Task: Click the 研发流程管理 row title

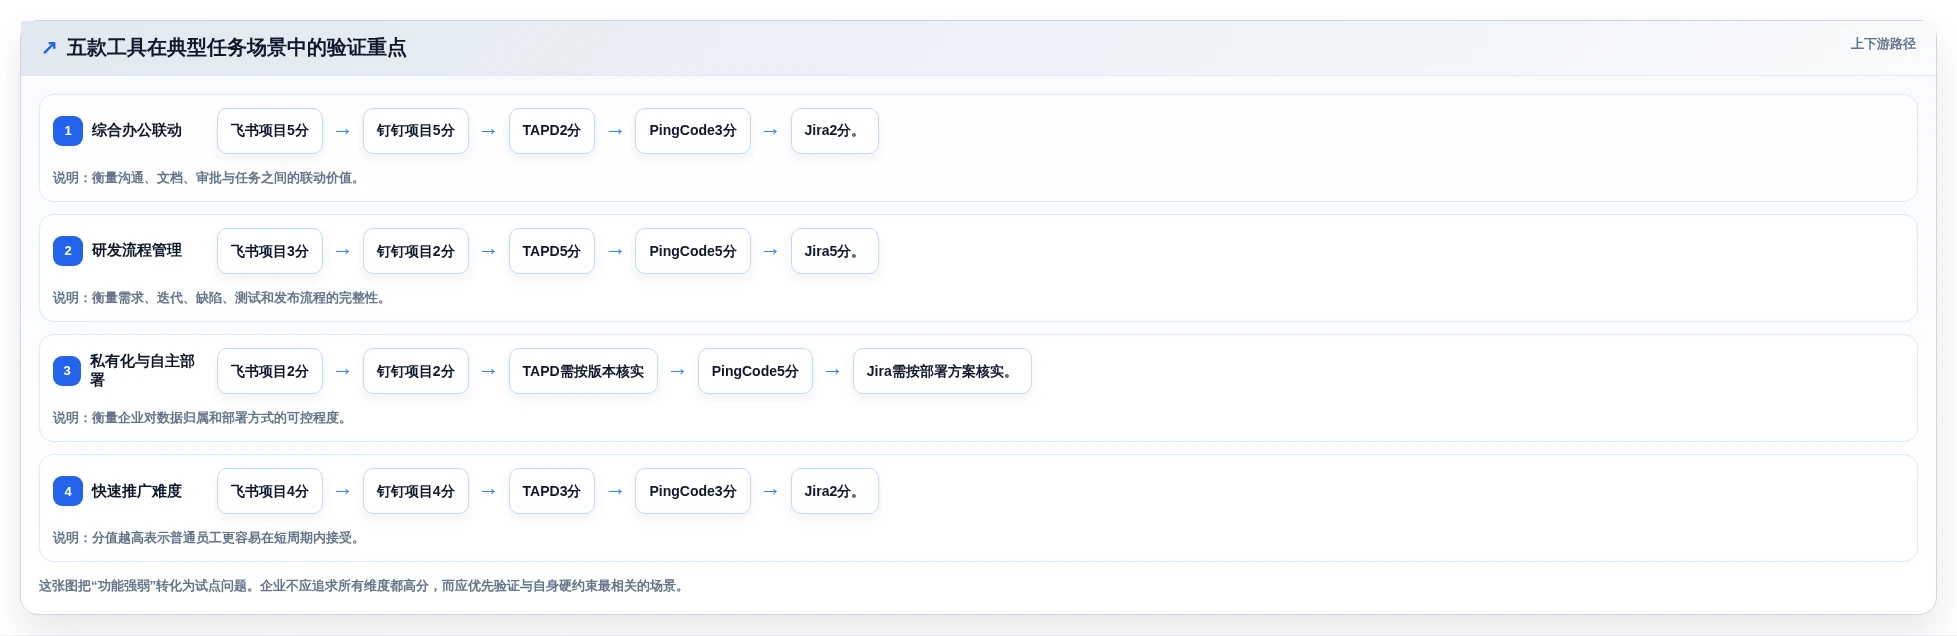Action: 137,250
